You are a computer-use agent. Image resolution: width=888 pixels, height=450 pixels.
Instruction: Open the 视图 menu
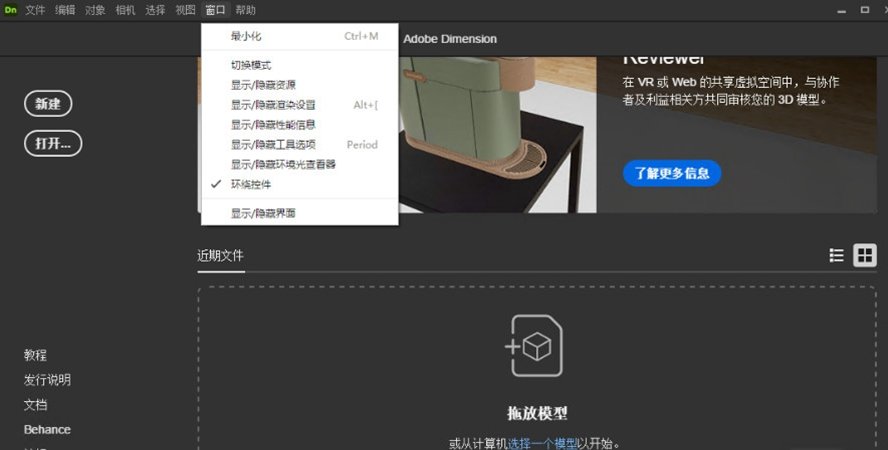tap(185, 10)
